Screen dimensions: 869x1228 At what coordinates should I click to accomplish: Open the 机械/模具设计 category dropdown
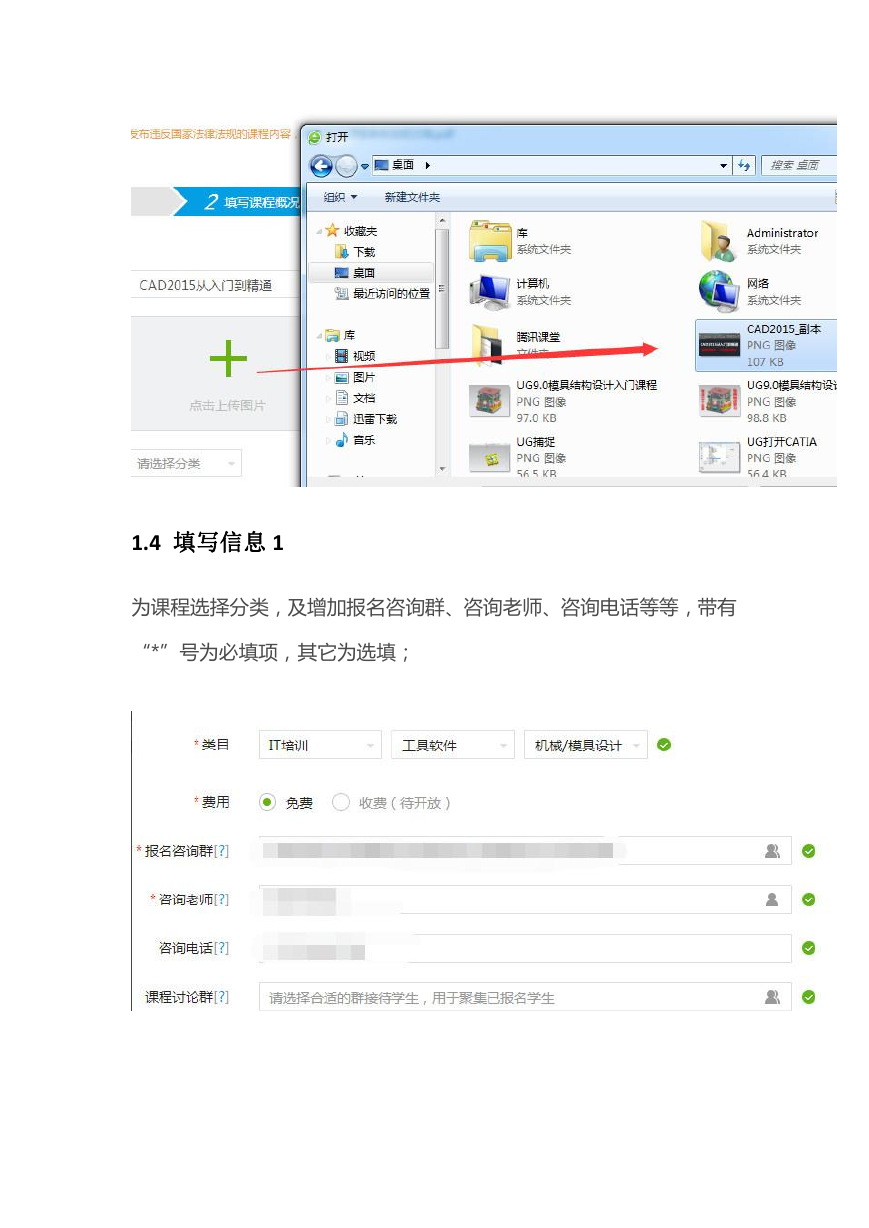coord(586,745)
